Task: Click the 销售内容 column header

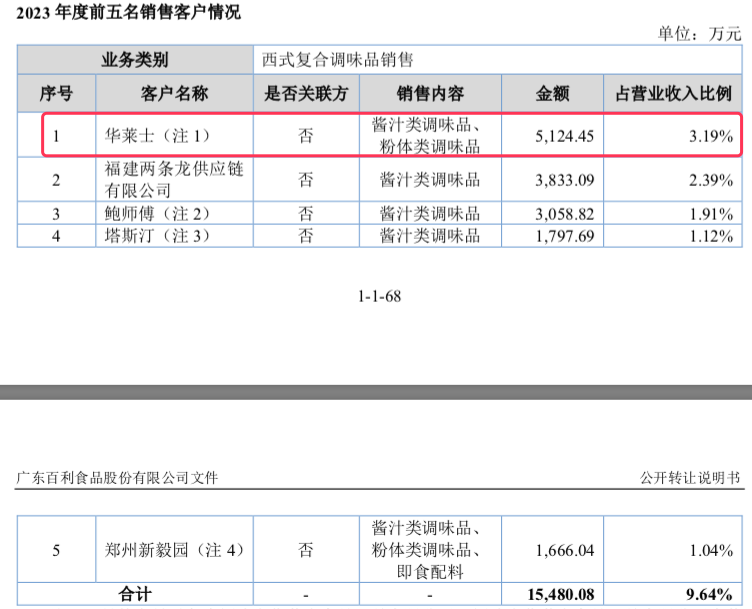Action: (x=430, y=93)
